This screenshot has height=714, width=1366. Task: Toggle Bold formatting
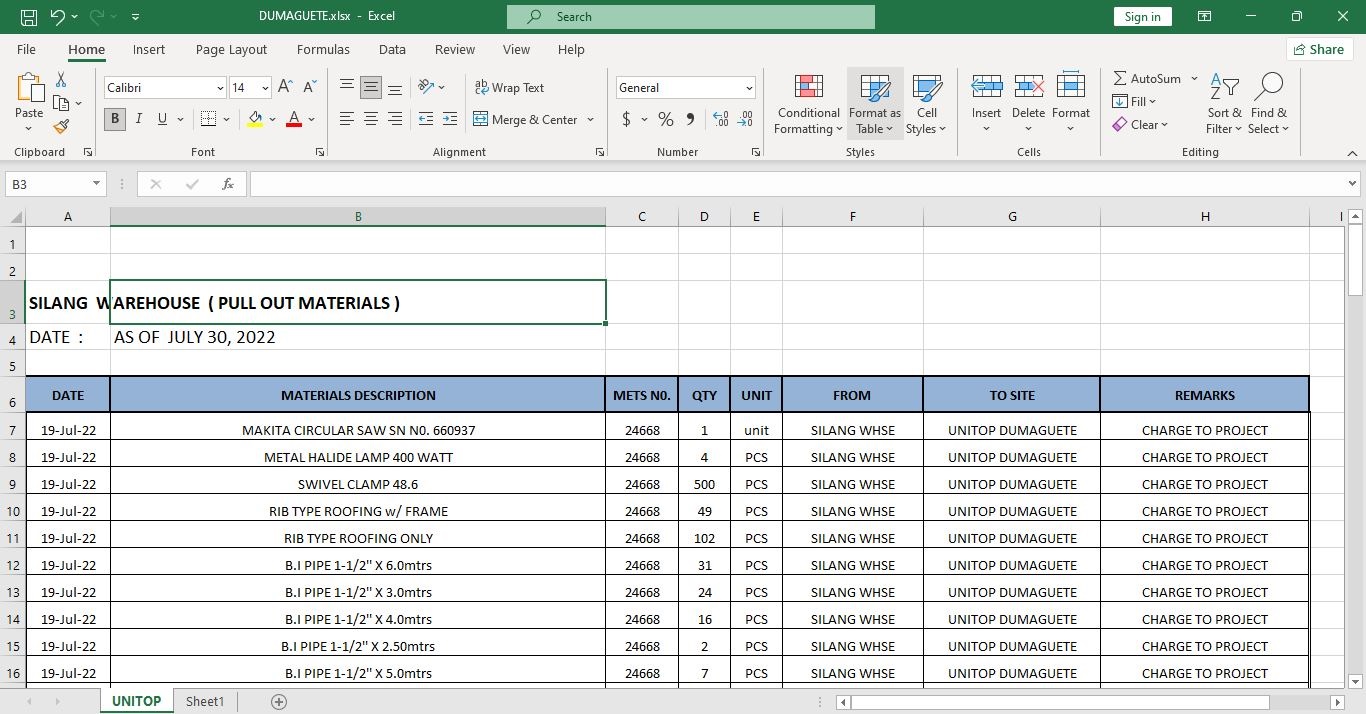pos(115,119)
